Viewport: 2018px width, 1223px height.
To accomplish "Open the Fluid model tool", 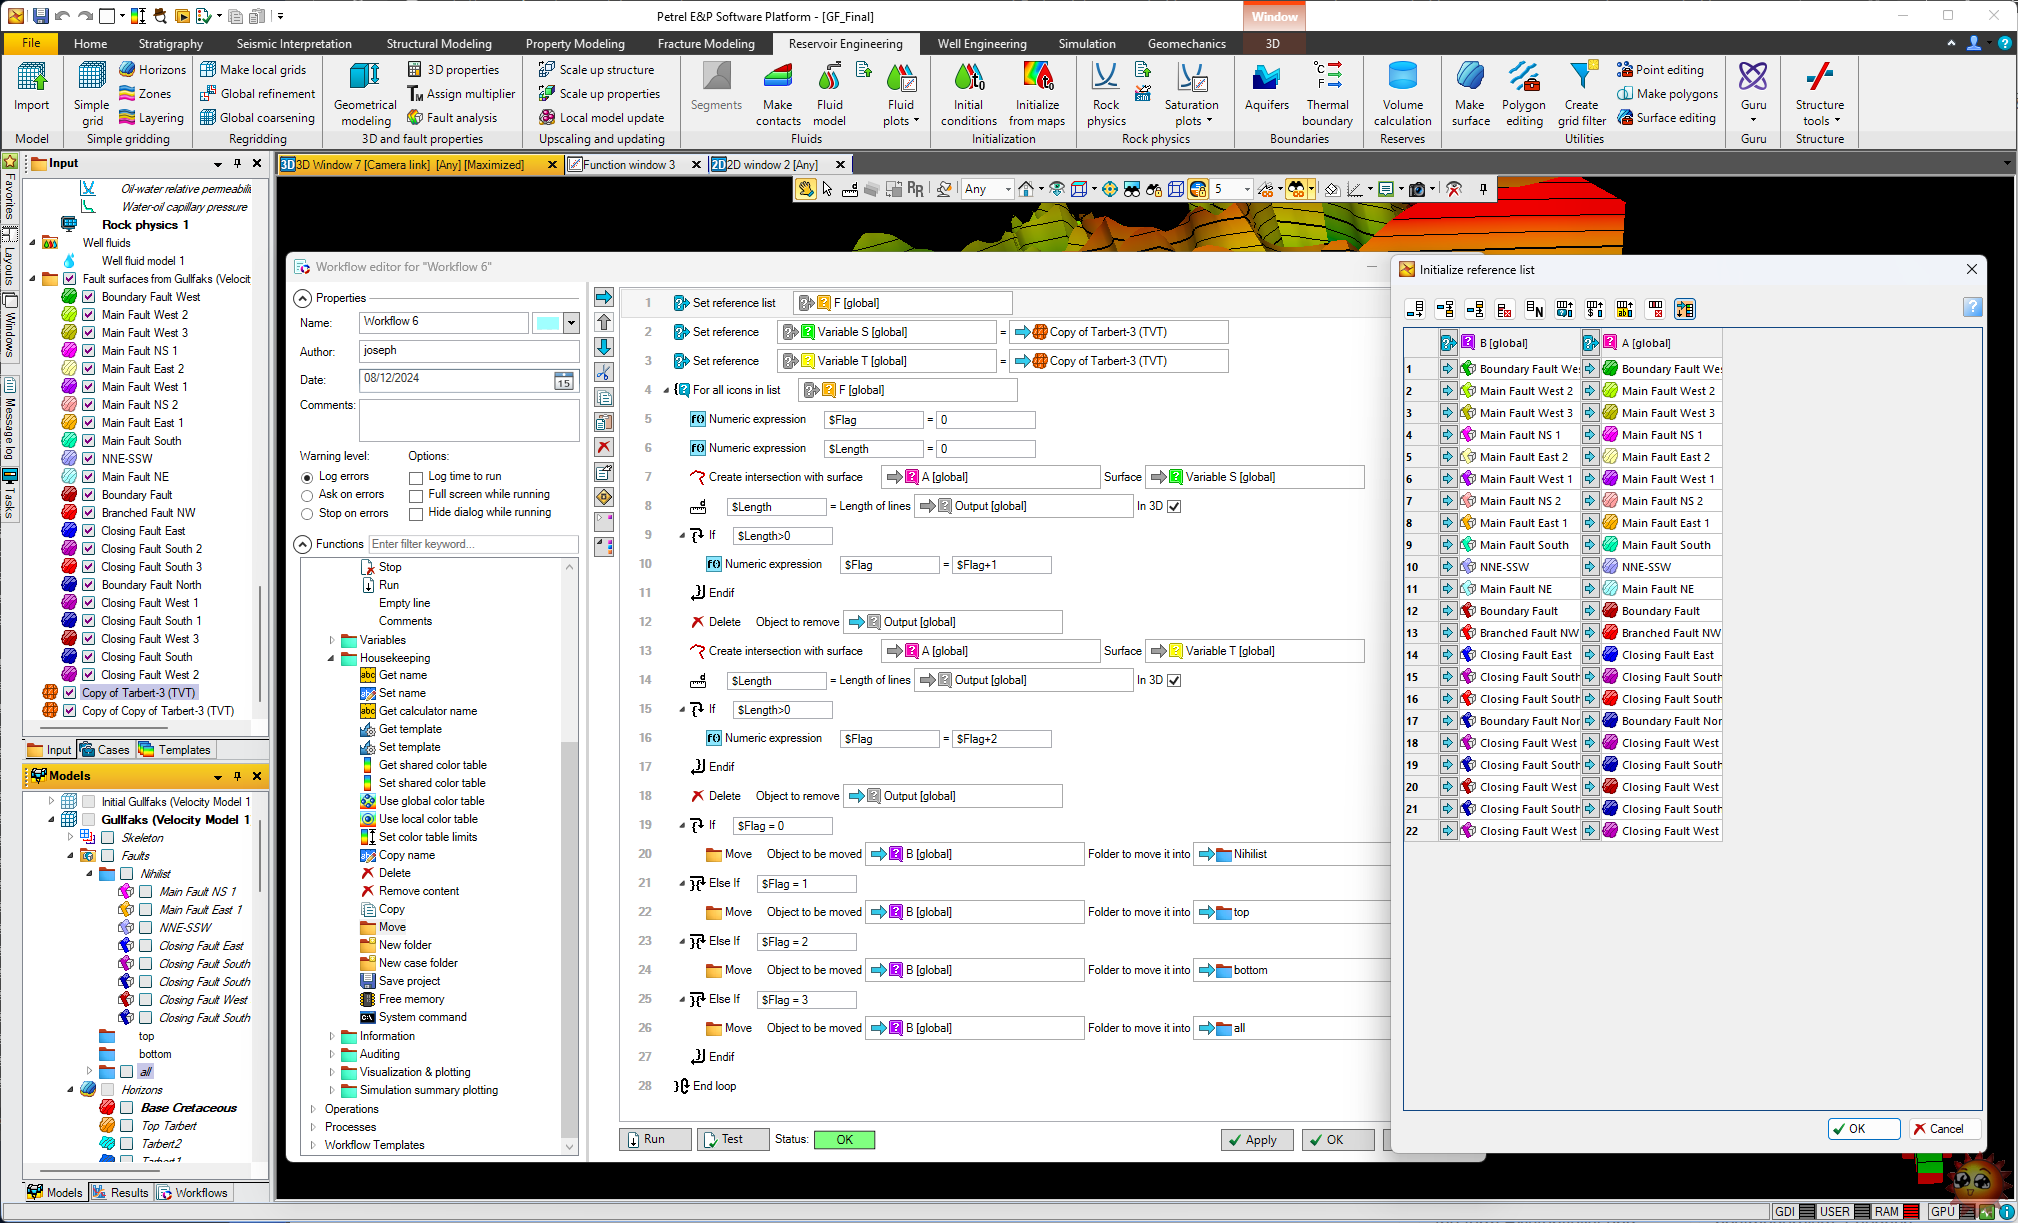I will coord(829,93).
